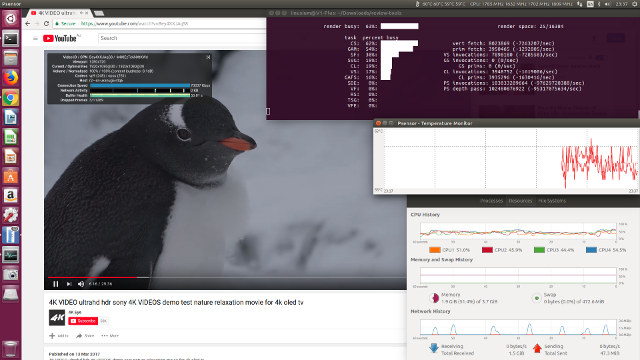
Task: Reload the page in Chrome
Action: (47, 24)
